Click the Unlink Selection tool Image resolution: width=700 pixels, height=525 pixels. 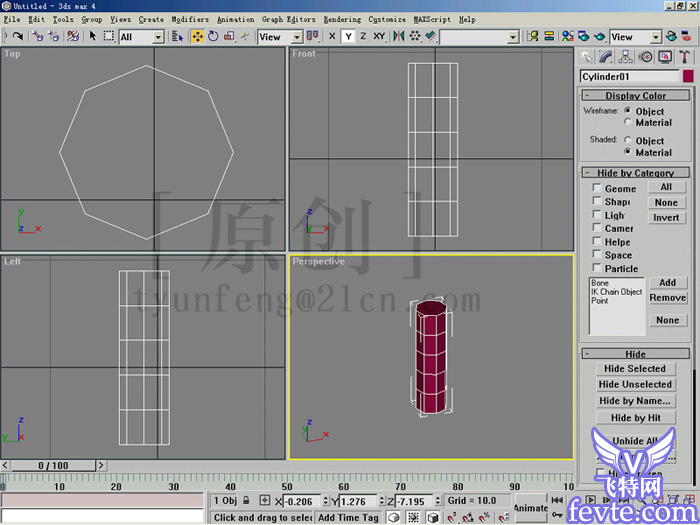click(x=54, y=36)
